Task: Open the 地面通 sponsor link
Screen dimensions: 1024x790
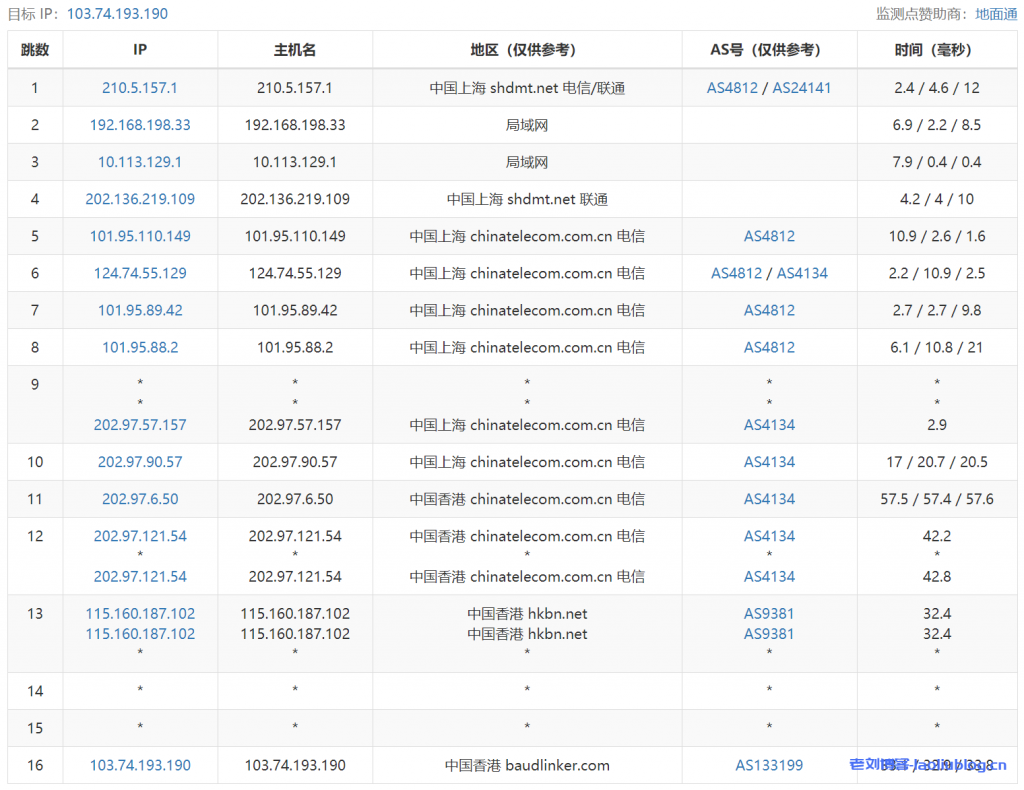Action: 996,14
